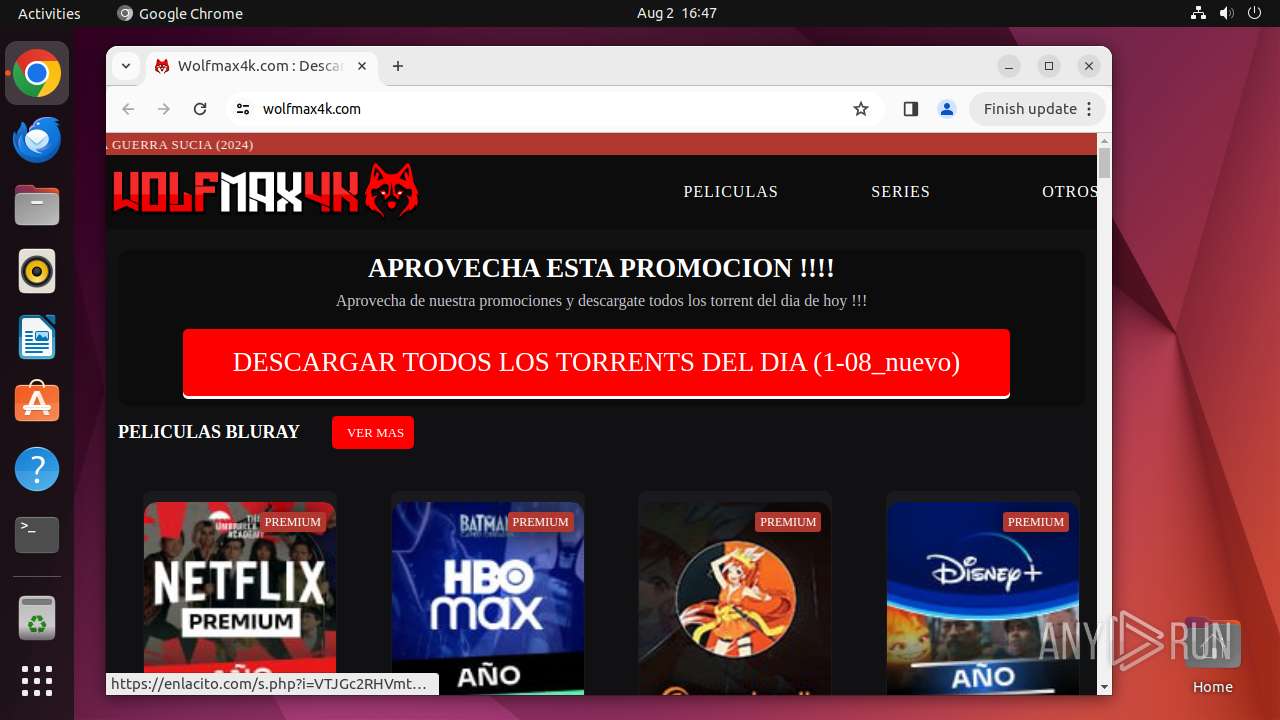Image resolution: width=1280 pixels, height=720 pixels.
Task: Toggle the Chrome side panel
Action: tap(910, 109)
